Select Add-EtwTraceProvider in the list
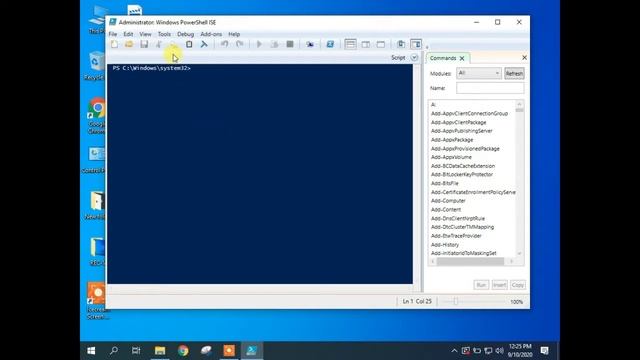640x360 pixels. click(x=456, y=236)
